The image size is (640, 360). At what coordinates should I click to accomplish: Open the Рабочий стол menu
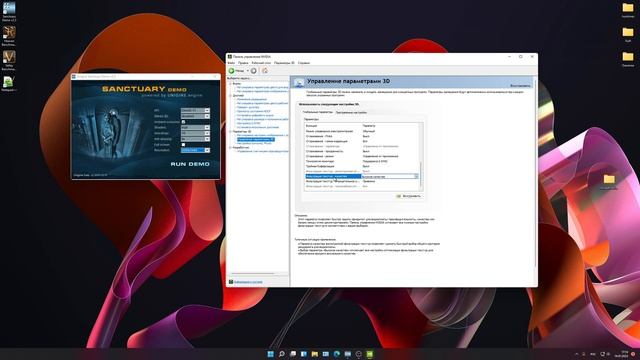click(261, 63)
